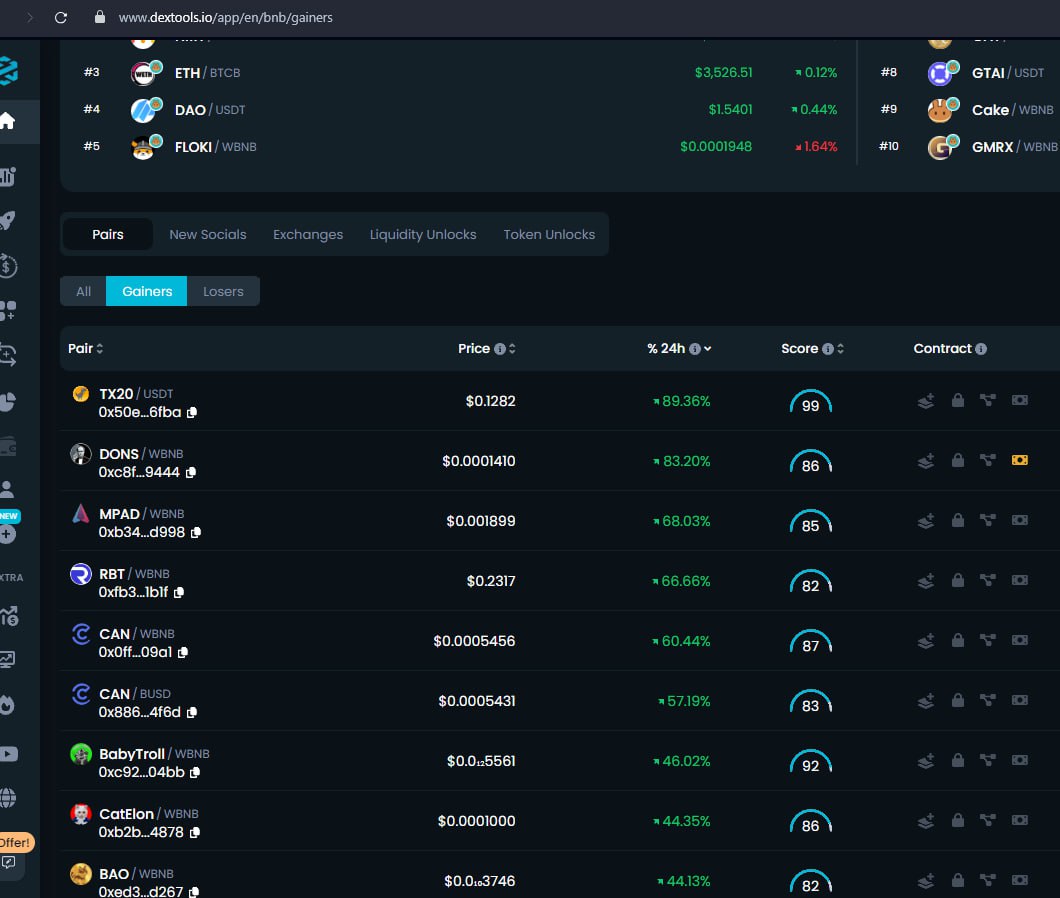This screenshot has width=1060, height=898.
Task: Open the home dashboard sidebar icon
Action: point(7,121)
